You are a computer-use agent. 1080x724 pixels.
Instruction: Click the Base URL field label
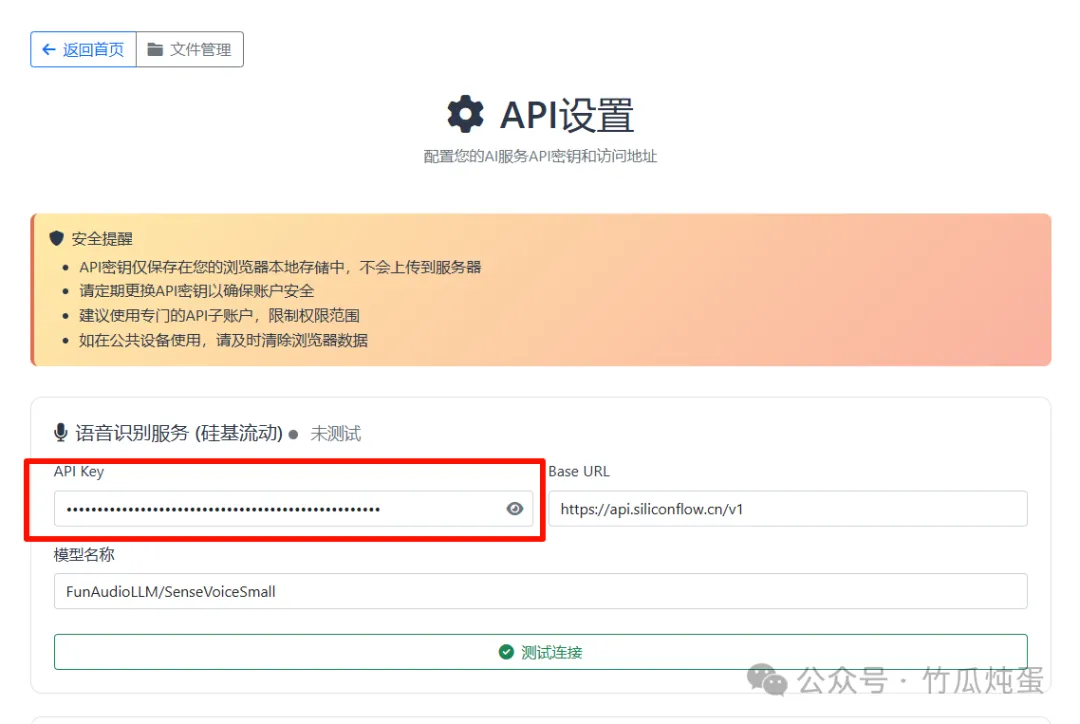tap(579, 472)
